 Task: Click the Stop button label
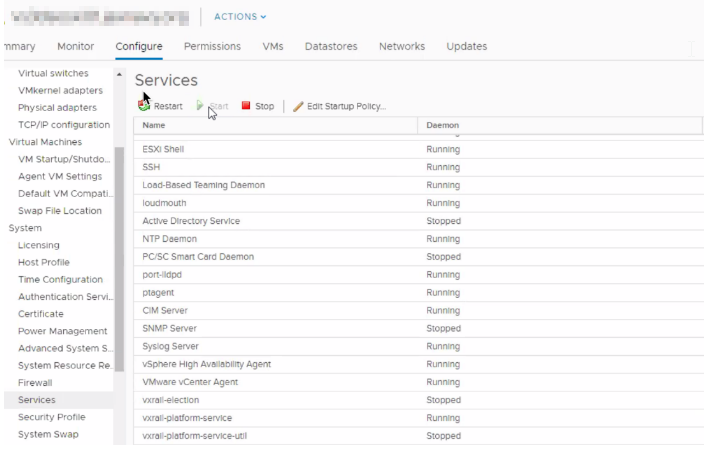[x=264, y=106]
